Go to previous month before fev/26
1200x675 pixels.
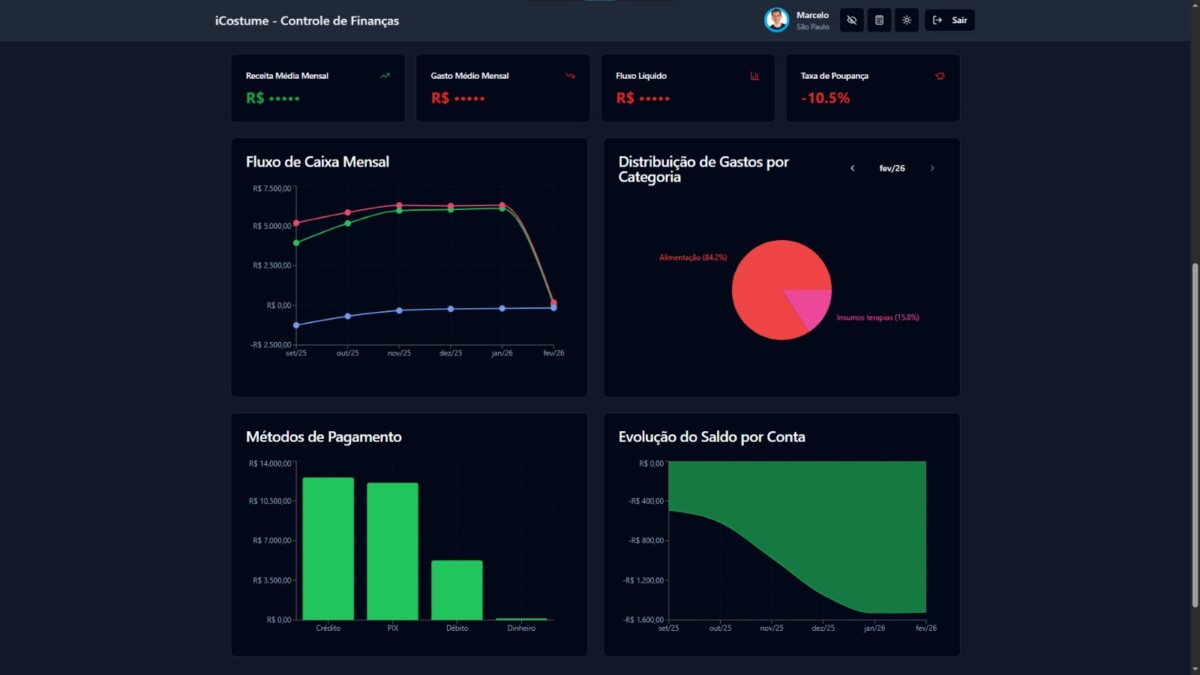tap(852, 168)
